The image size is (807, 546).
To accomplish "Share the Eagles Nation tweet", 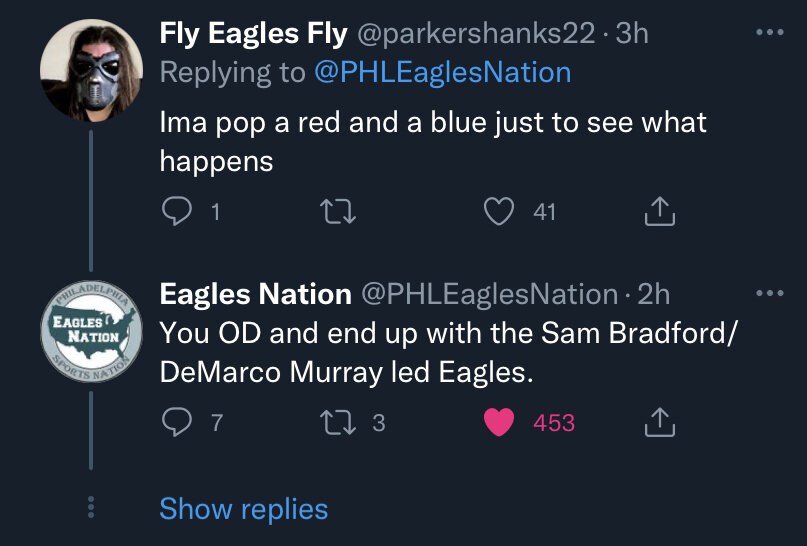I will [660, 423].
